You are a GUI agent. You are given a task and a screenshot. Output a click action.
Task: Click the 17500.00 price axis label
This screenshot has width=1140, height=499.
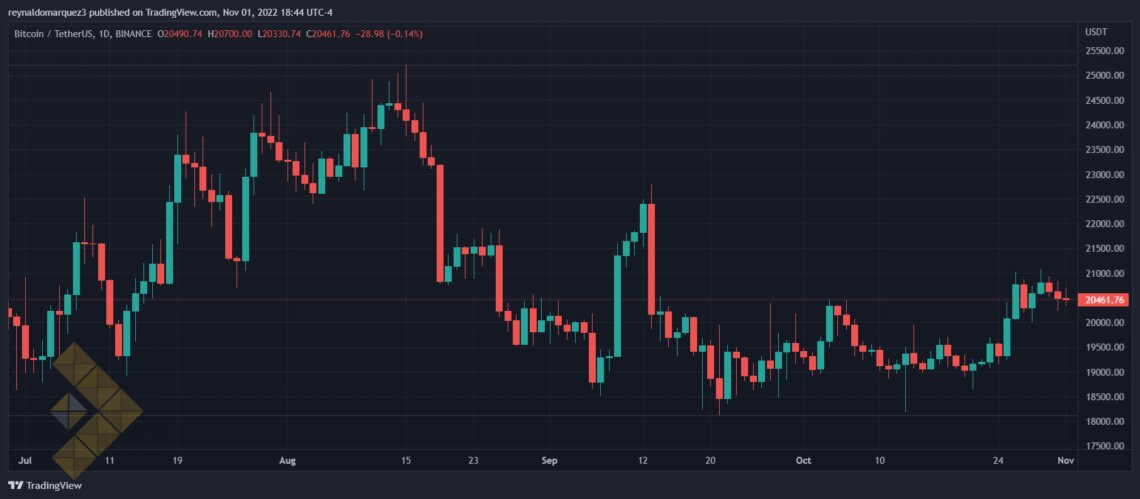point(1105,446)
